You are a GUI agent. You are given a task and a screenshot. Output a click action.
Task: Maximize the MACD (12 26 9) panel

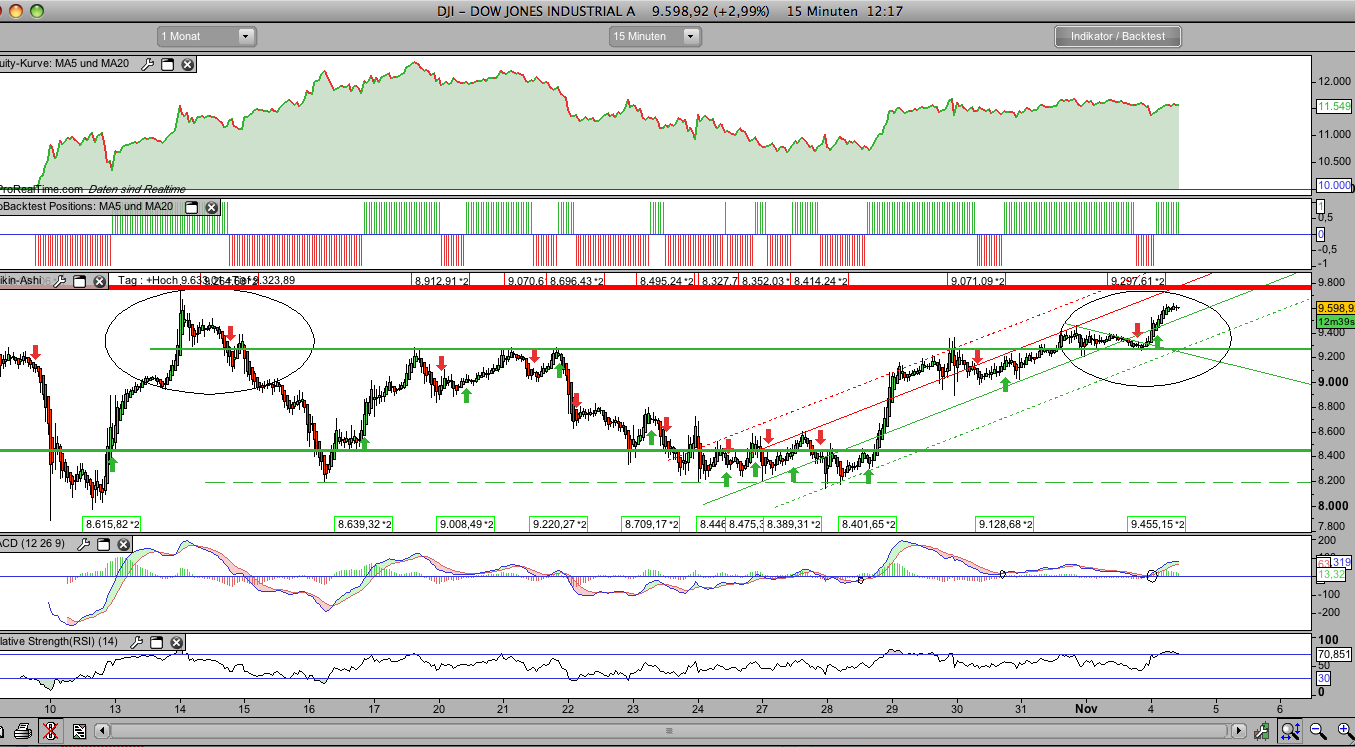(102, 544)
